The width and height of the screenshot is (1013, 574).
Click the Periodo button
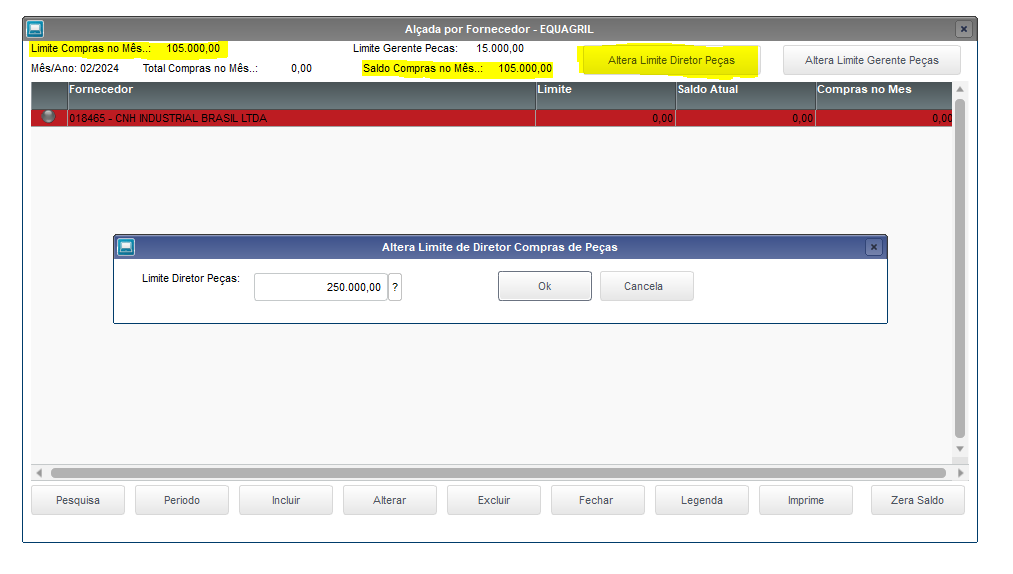click(x=182, y=500)
